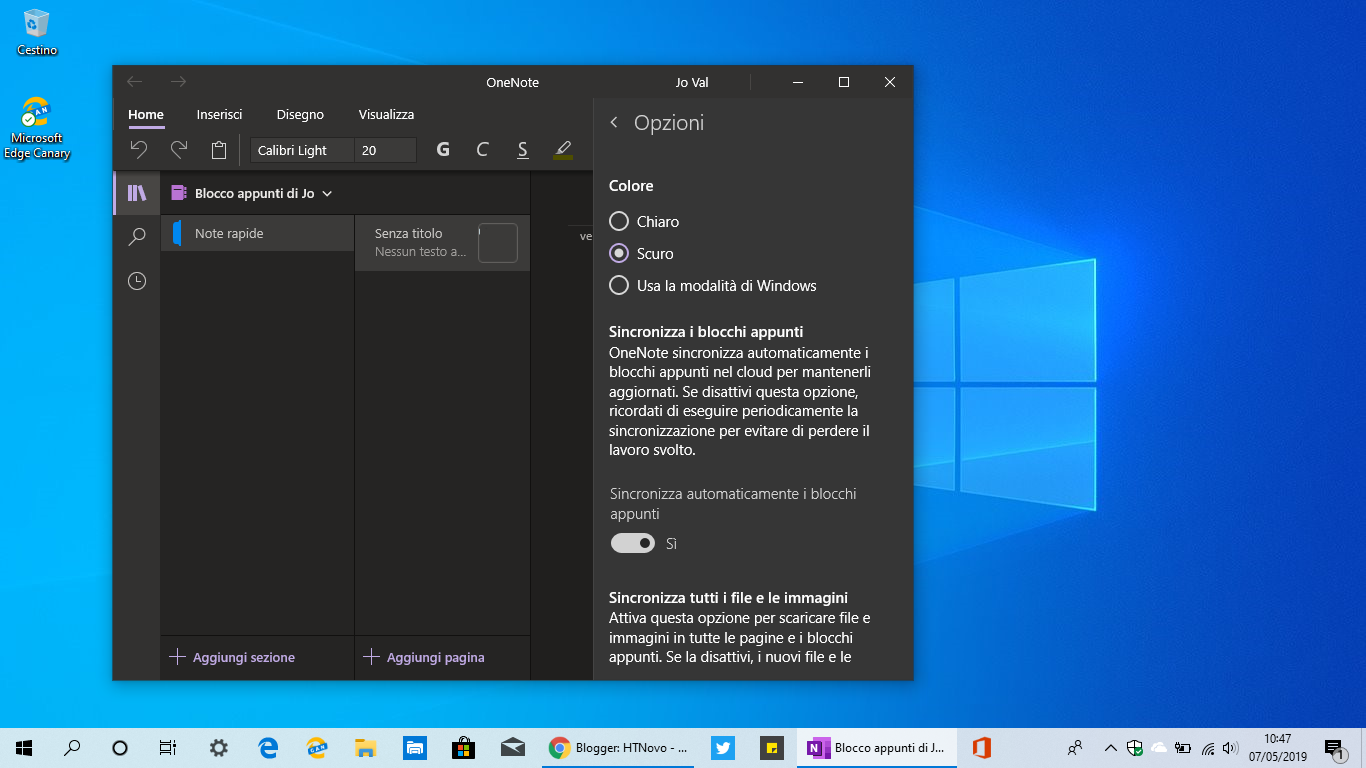
Task: Select the Senza titolo page
Action: pyautogui.click(x=442, y=242)
